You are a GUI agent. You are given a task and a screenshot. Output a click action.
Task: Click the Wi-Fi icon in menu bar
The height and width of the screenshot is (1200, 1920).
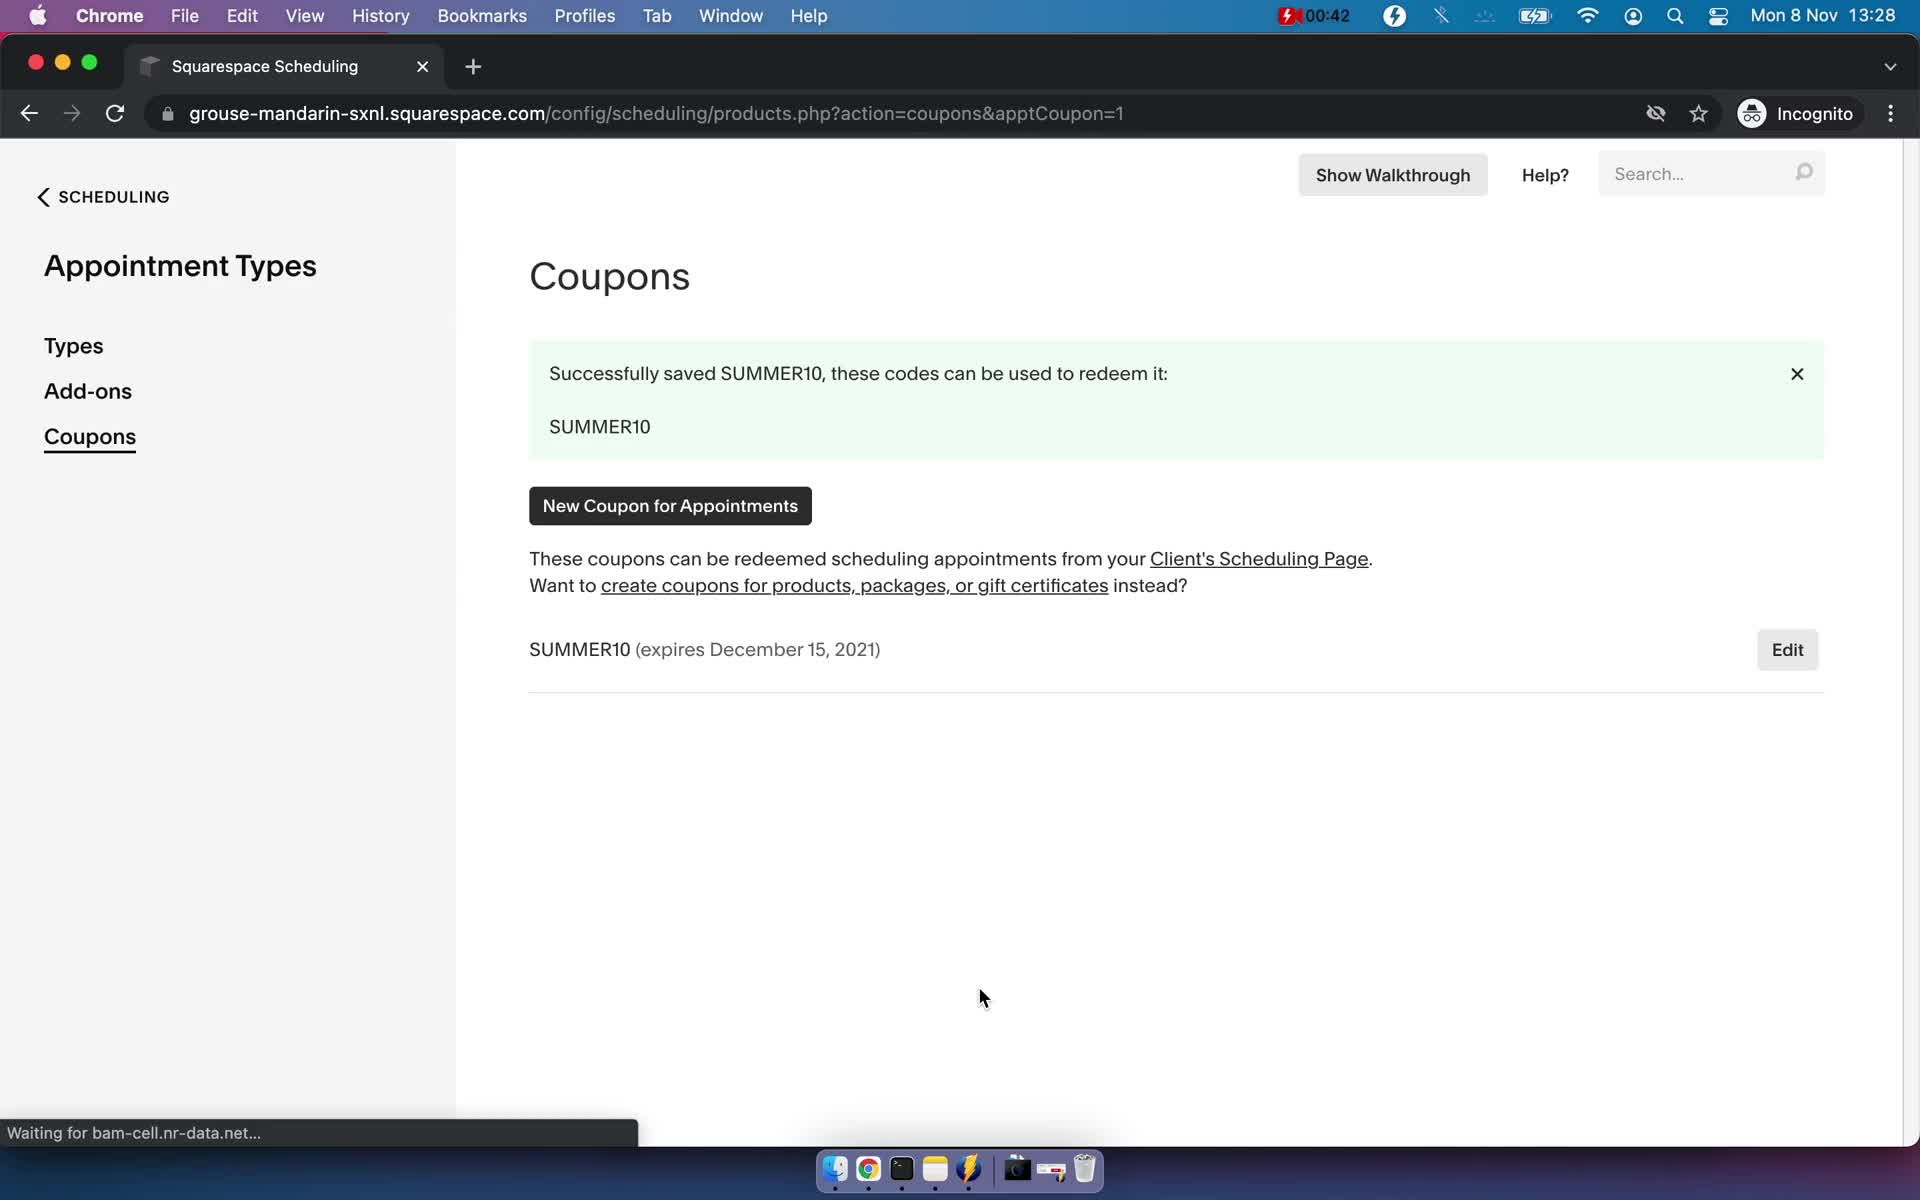(x=1588, y=17)
